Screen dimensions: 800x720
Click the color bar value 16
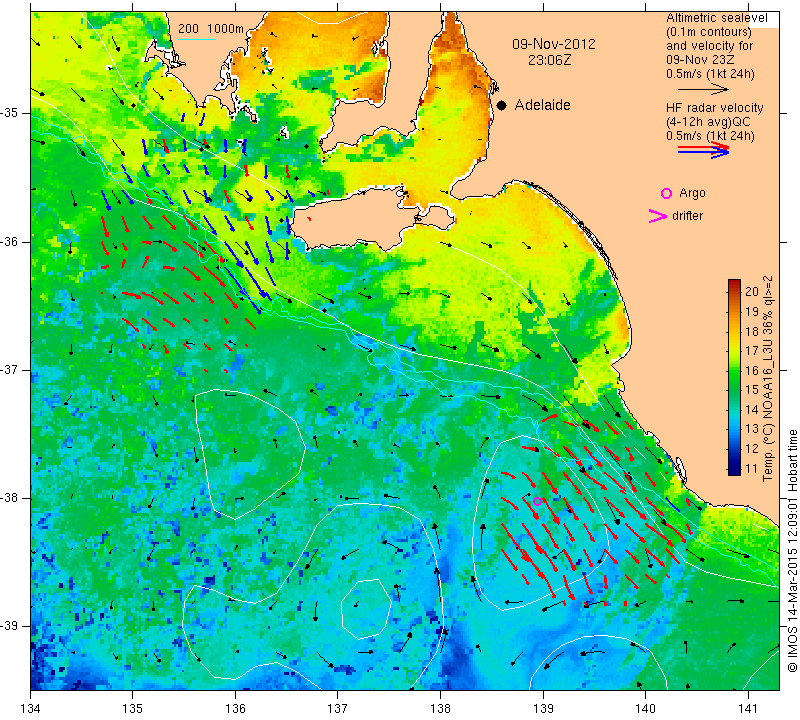[x=752, y=370]
